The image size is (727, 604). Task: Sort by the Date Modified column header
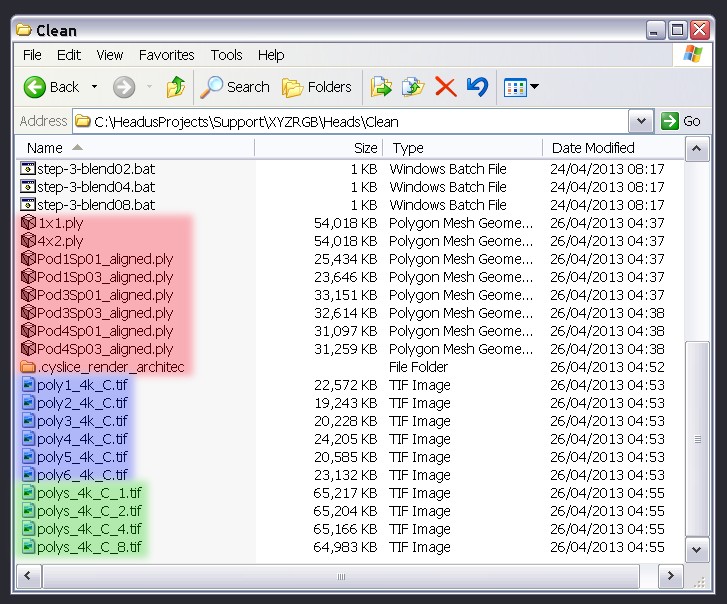[x=613, y=148]
